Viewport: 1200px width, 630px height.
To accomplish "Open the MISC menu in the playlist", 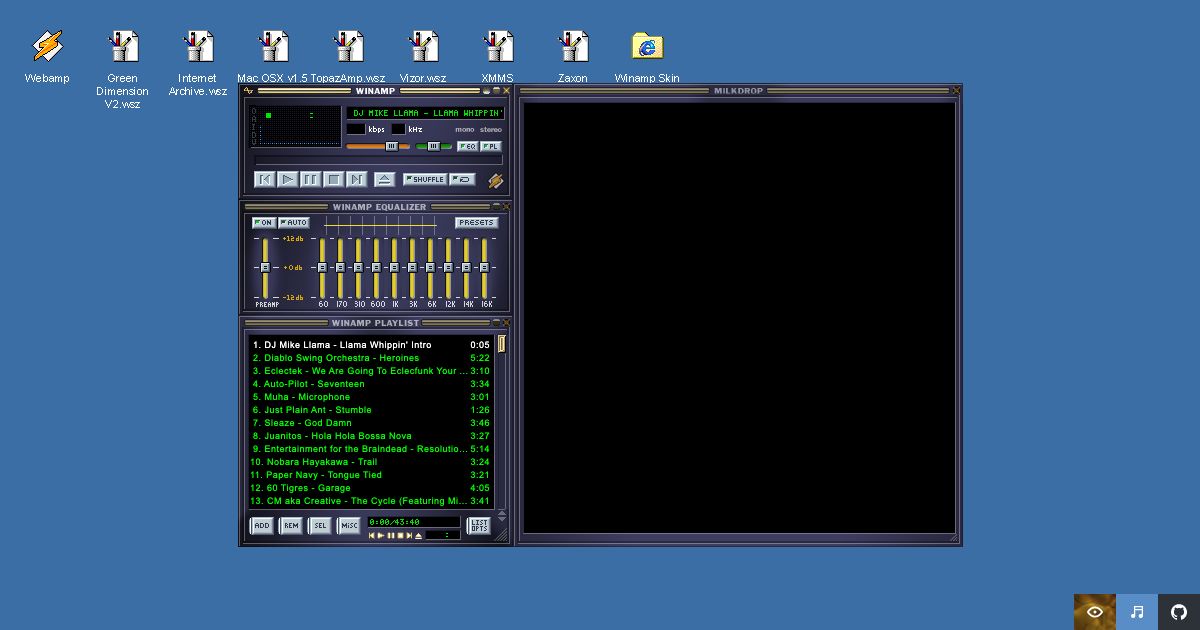I will pyautogui.click(x=349, y=525).
